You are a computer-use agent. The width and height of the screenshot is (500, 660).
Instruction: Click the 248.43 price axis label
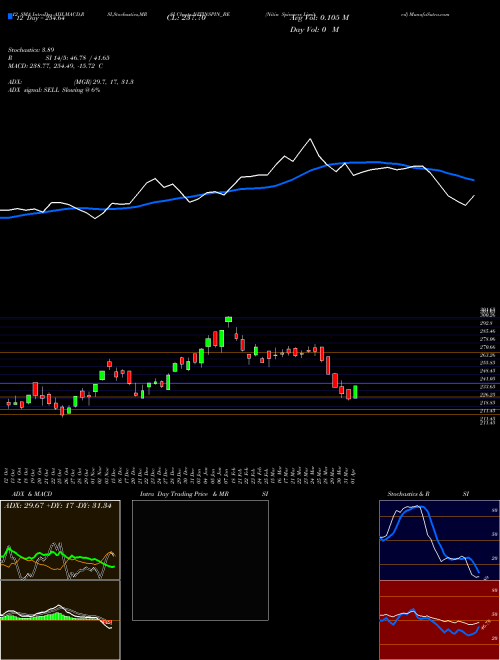(x=487, y=371)
